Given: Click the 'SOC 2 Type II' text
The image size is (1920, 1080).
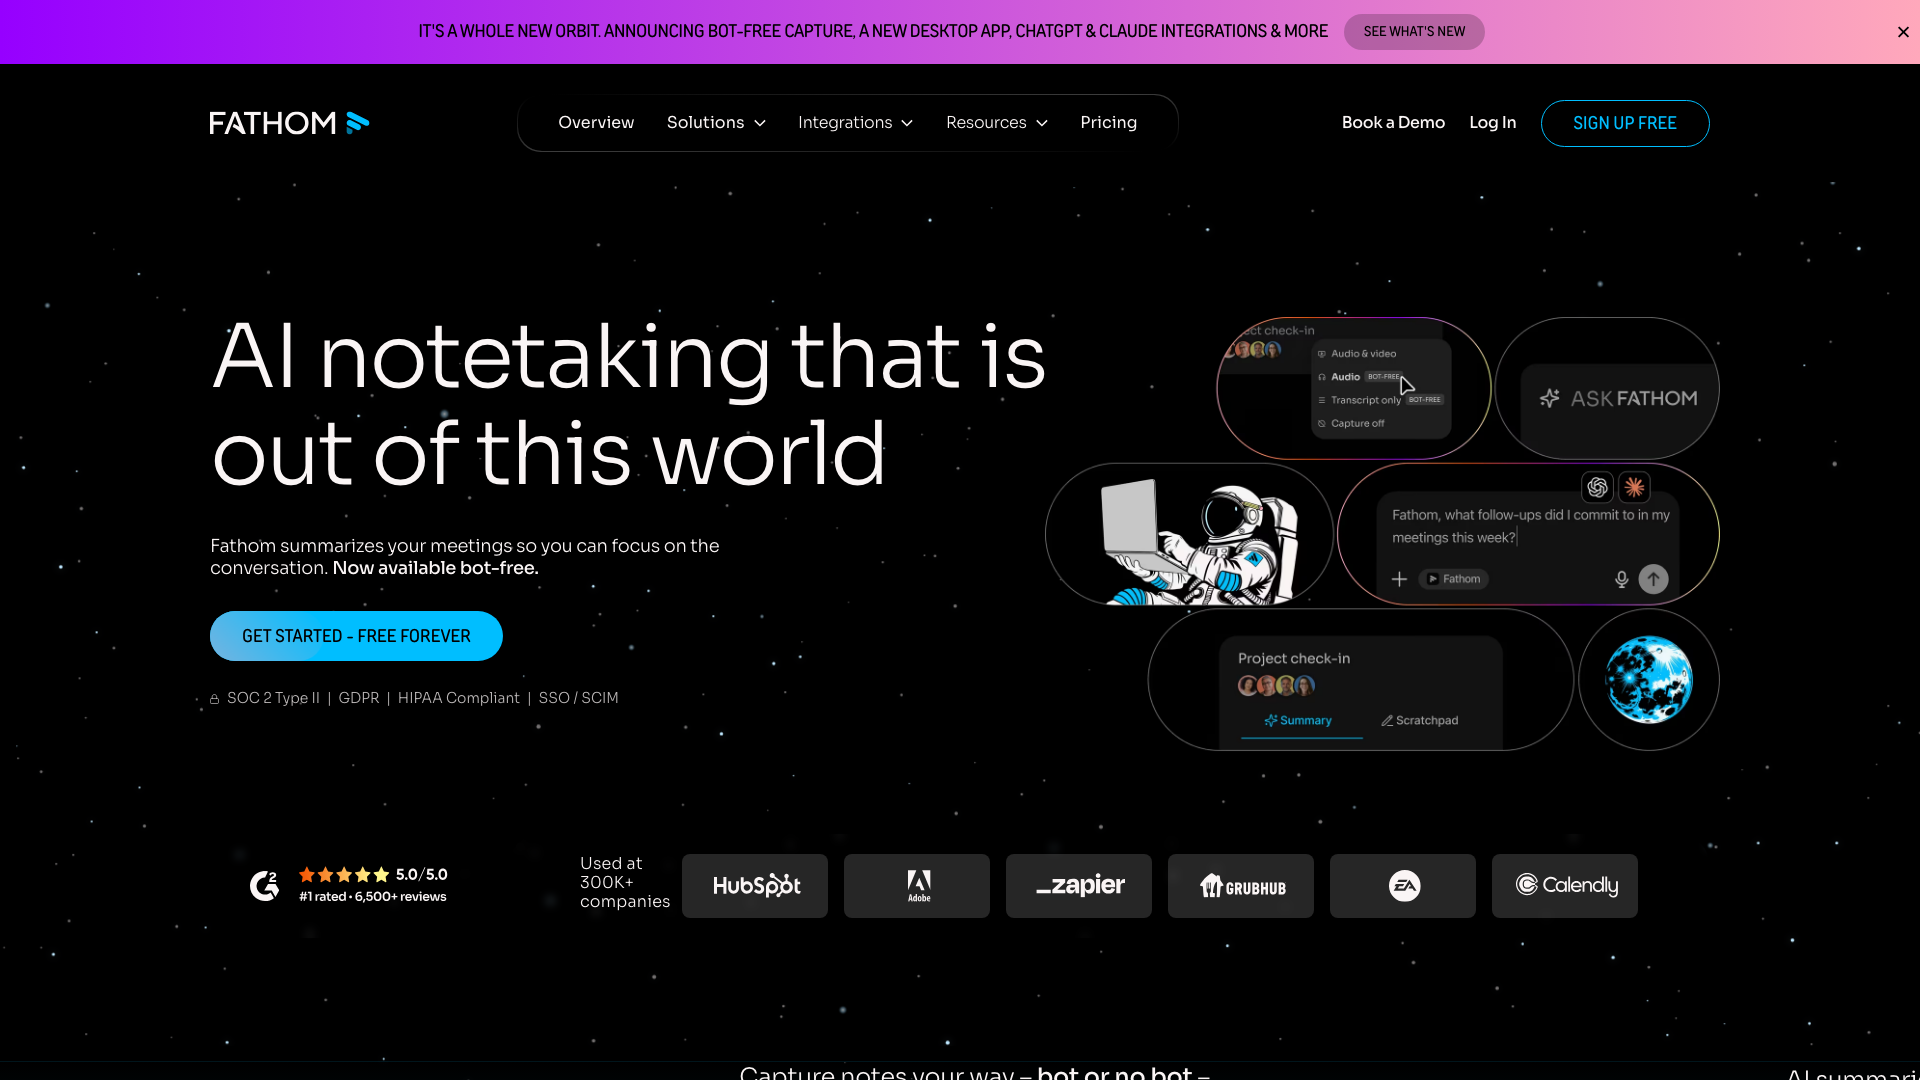Looking at the screenshot, I should tap(273, 698).
